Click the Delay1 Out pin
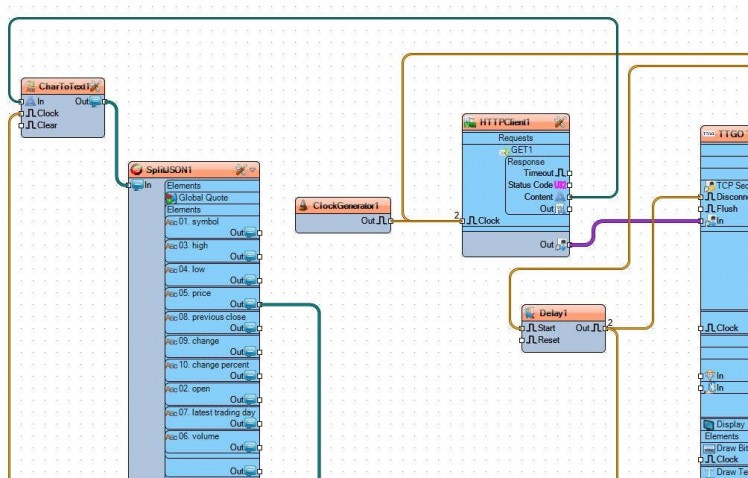Viewport: 748px width, 478px height. pos(605,328)
